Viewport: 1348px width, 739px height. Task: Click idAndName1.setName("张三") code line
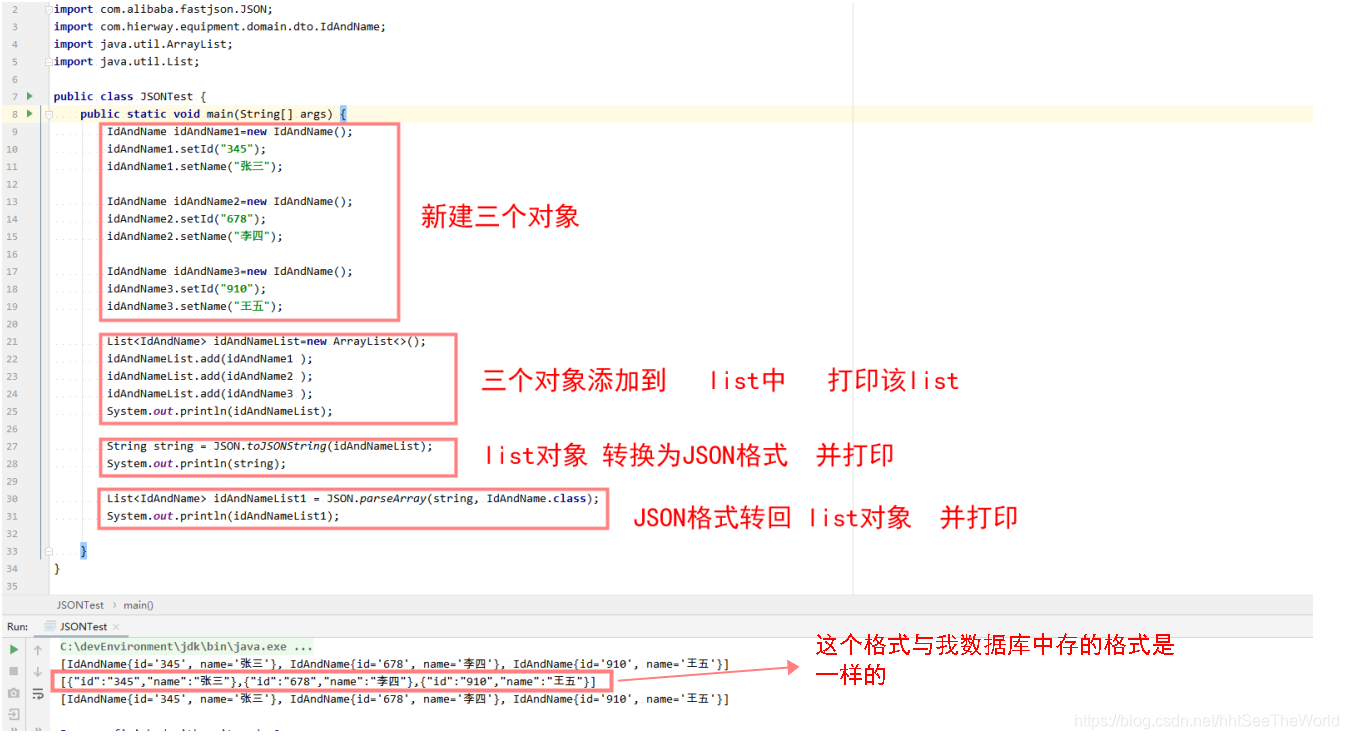click(195, 166)
